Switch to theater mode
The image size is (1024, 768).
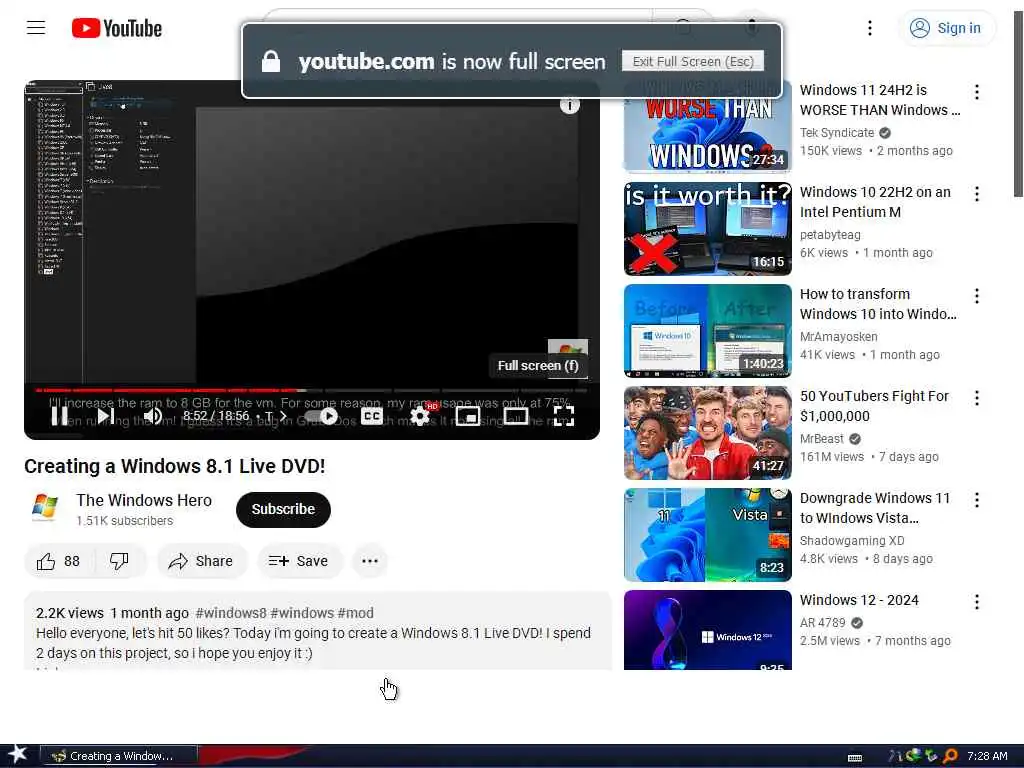(x=516, y=416)
